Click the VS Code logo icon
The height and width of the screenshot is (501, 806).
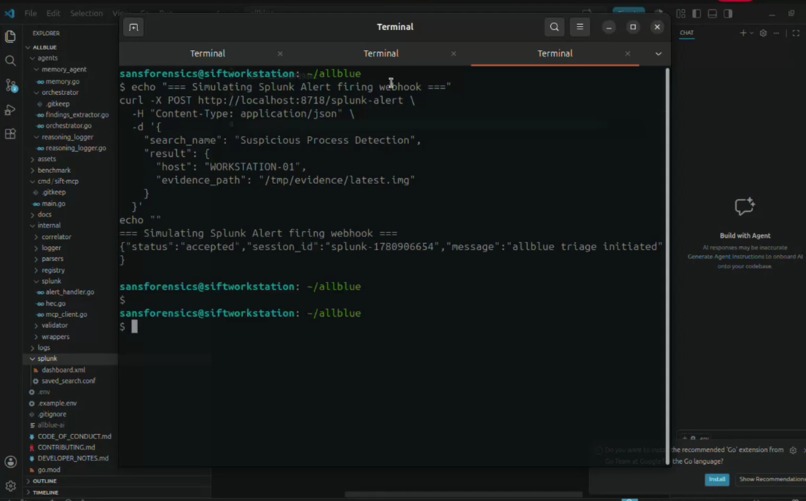point(10,13)
